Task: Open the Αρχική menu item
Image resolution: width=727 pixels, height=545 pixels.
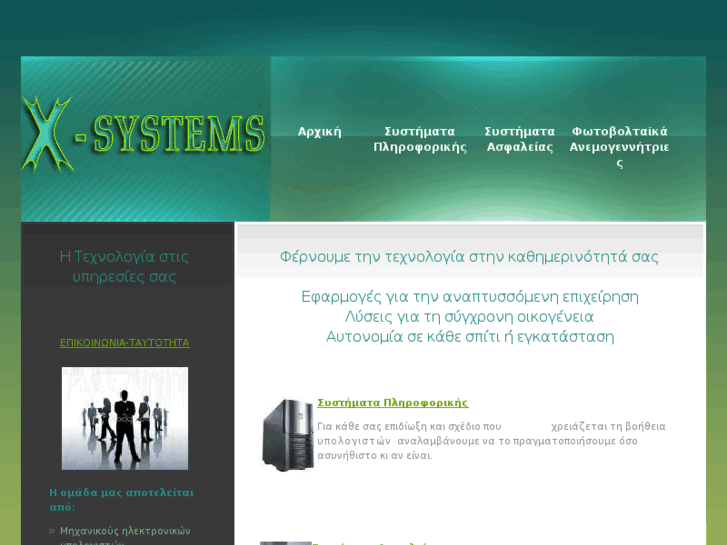Action: point(319,132)
